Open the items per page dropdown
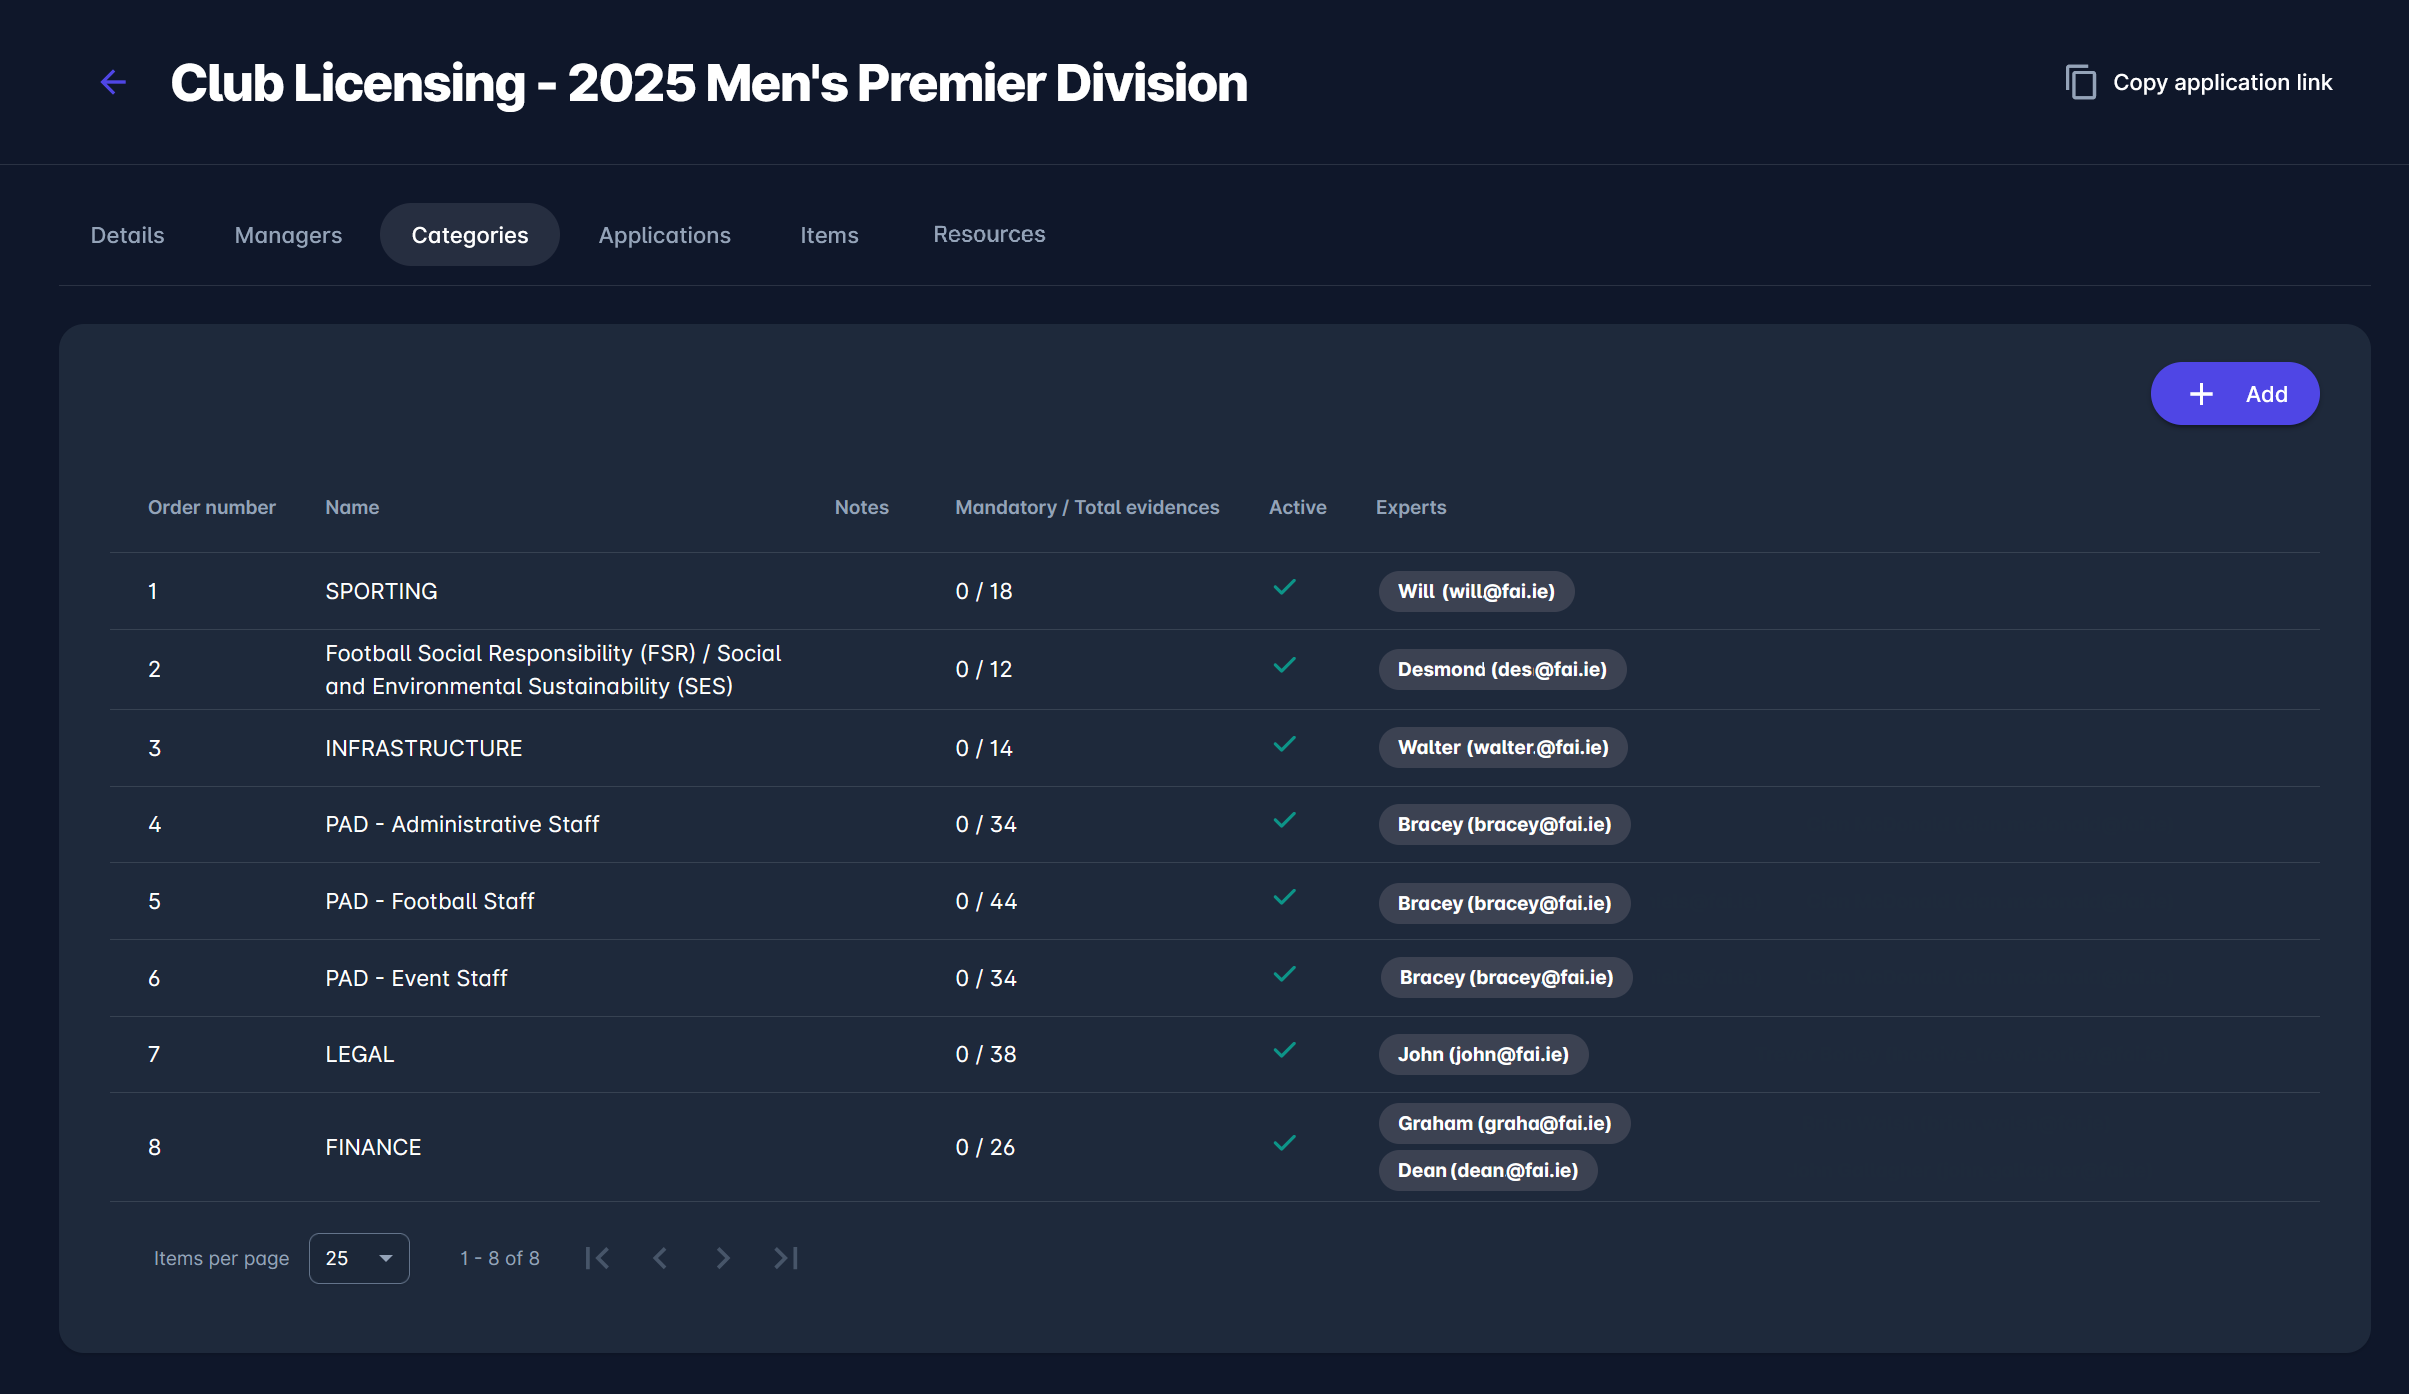This screenshot has height=1394, width=2409. tap(359, 1258)
